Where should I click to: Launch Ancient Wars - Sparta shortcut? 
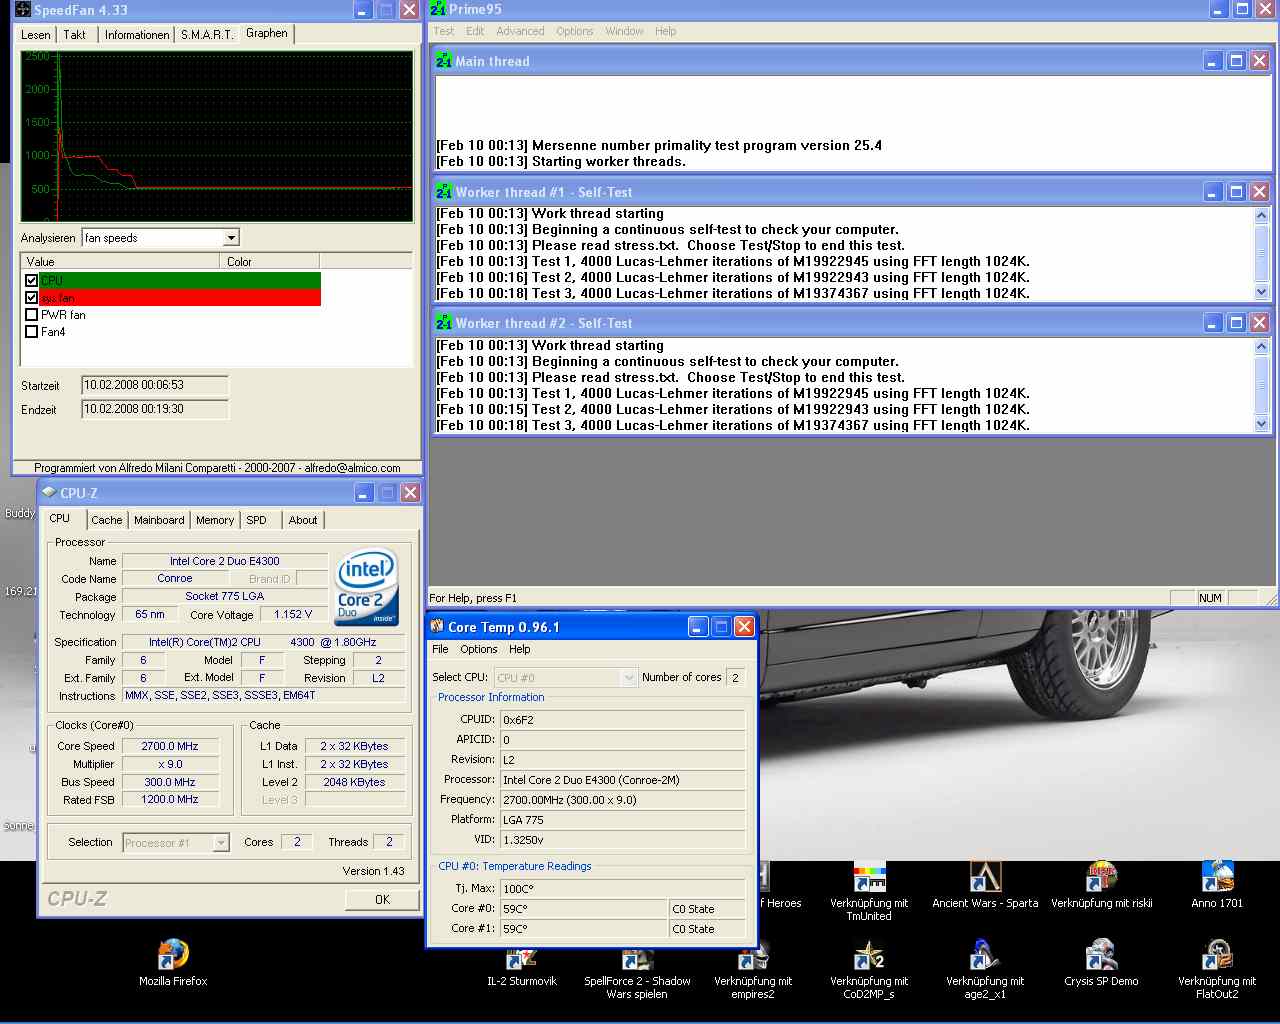point(985,878)
